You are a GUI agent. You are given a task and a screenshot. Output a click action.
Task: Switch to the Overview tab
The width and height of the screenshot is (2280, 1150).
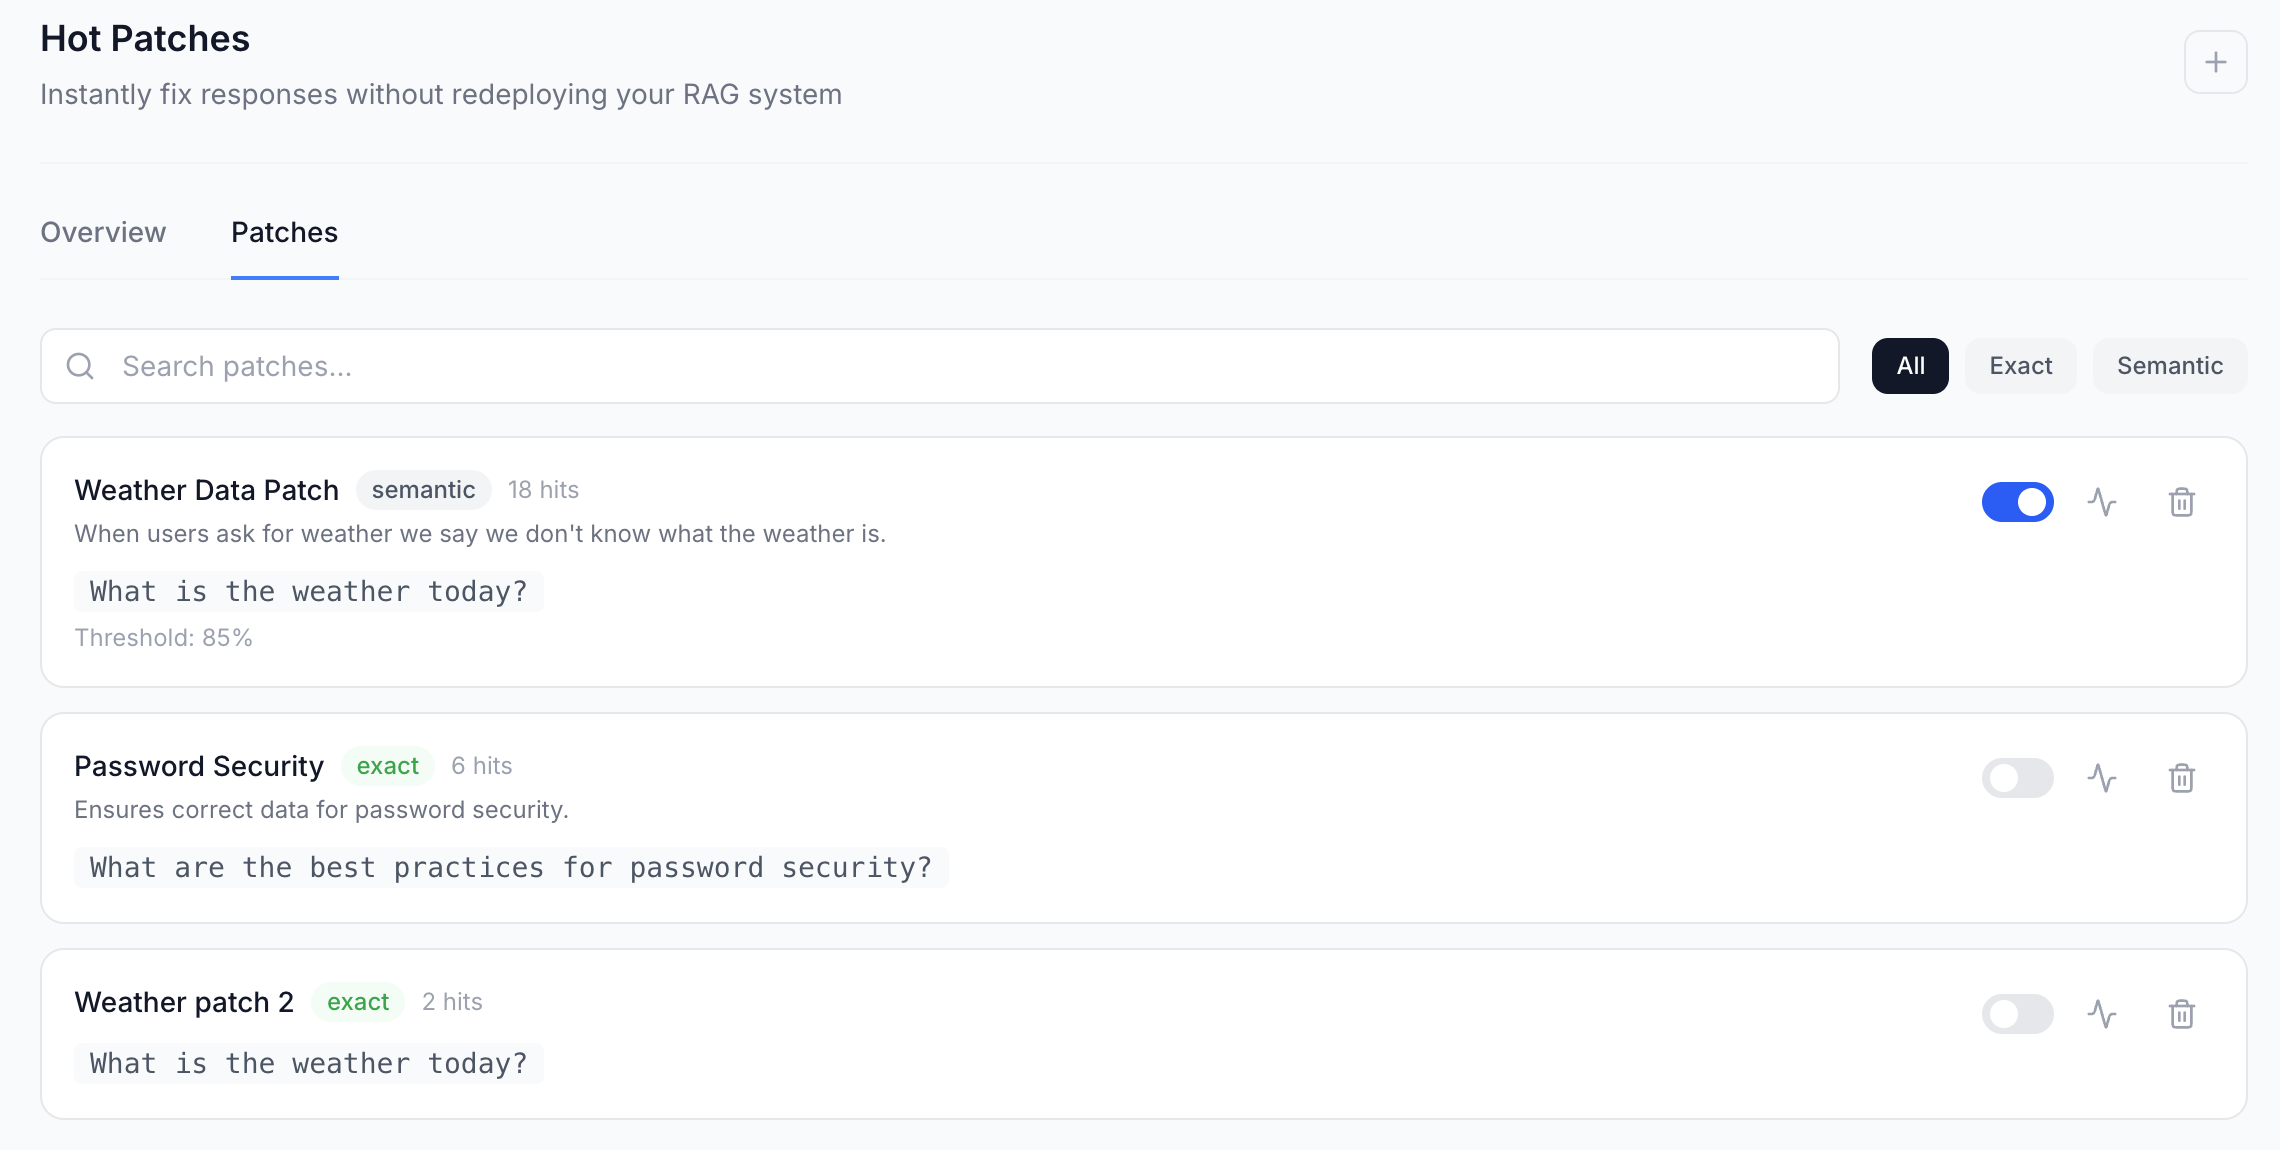point(103,232)
